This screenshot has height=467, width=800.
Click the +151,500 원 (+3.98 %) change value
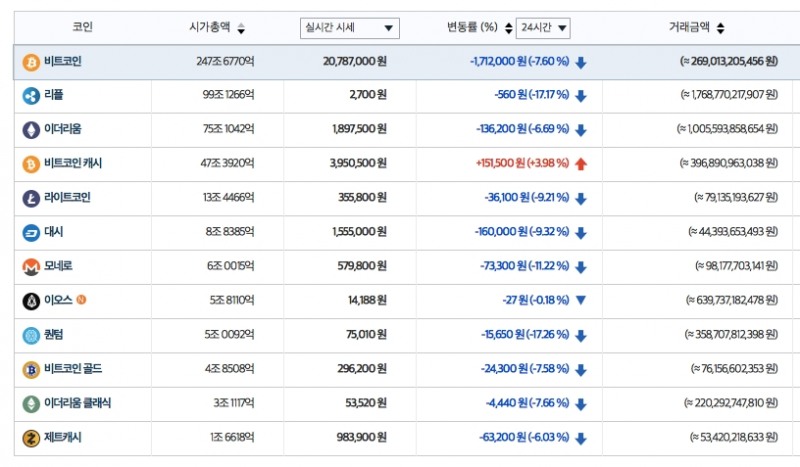click(x=522, y=163)
